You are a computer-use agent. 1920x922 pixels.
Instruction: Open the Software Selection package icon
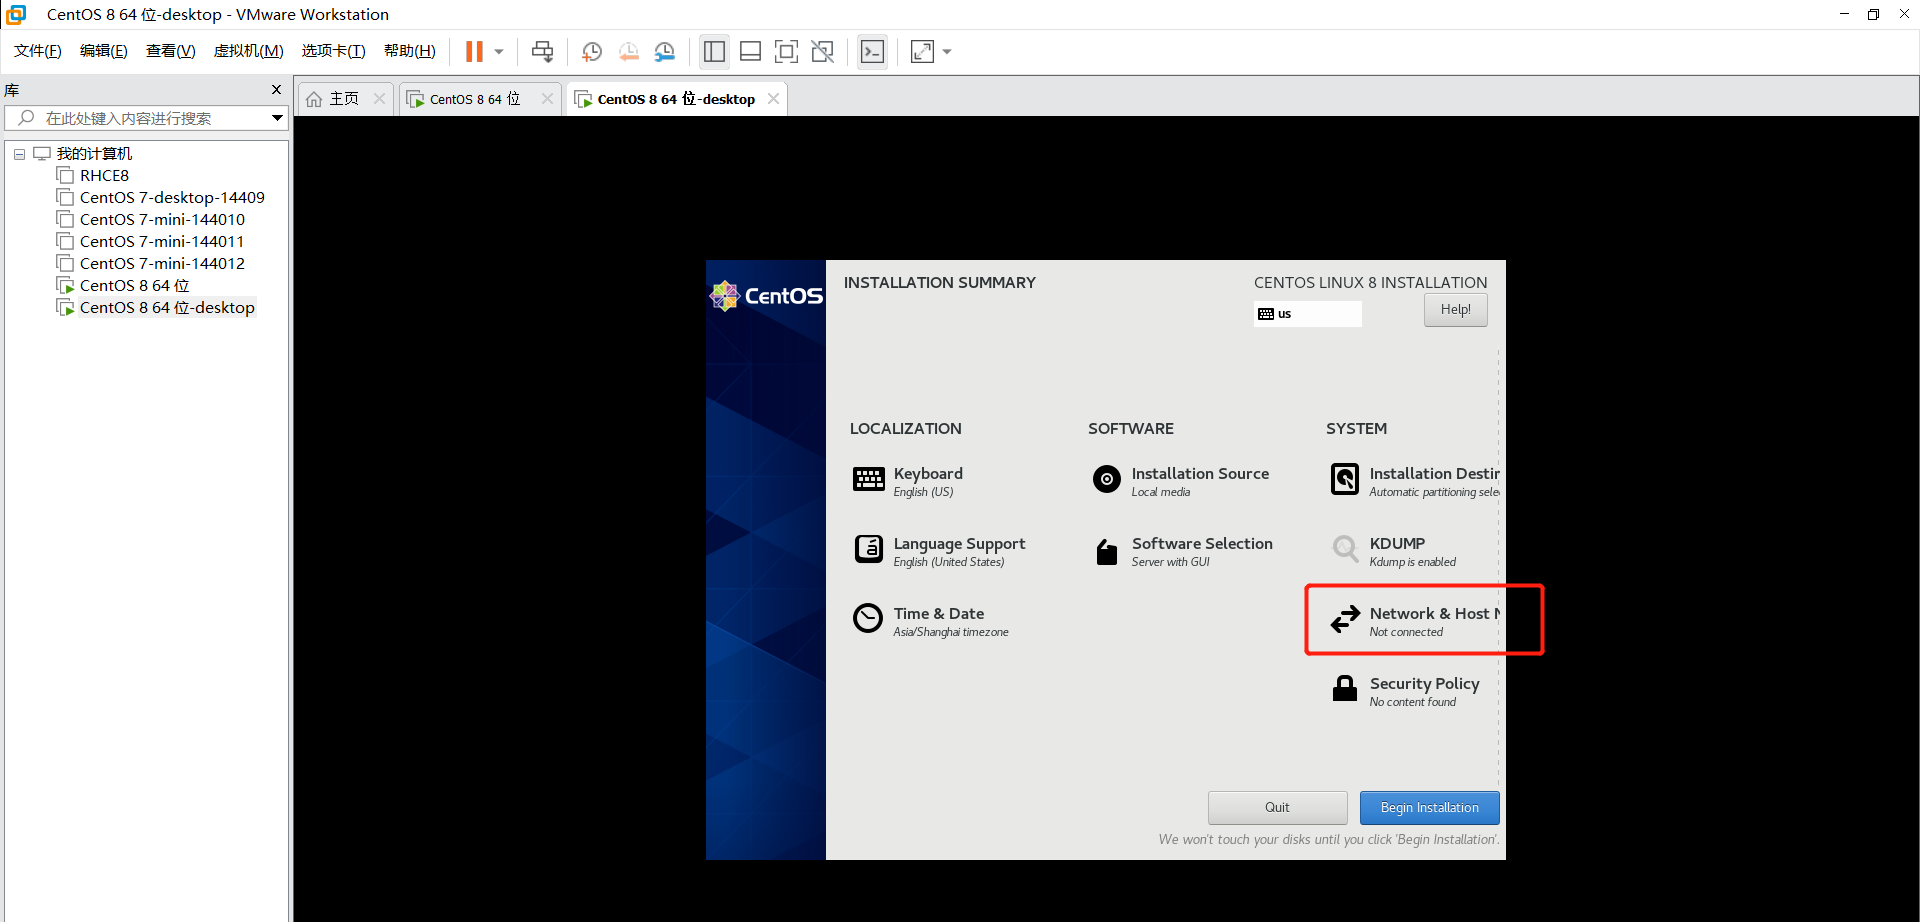1107,551
